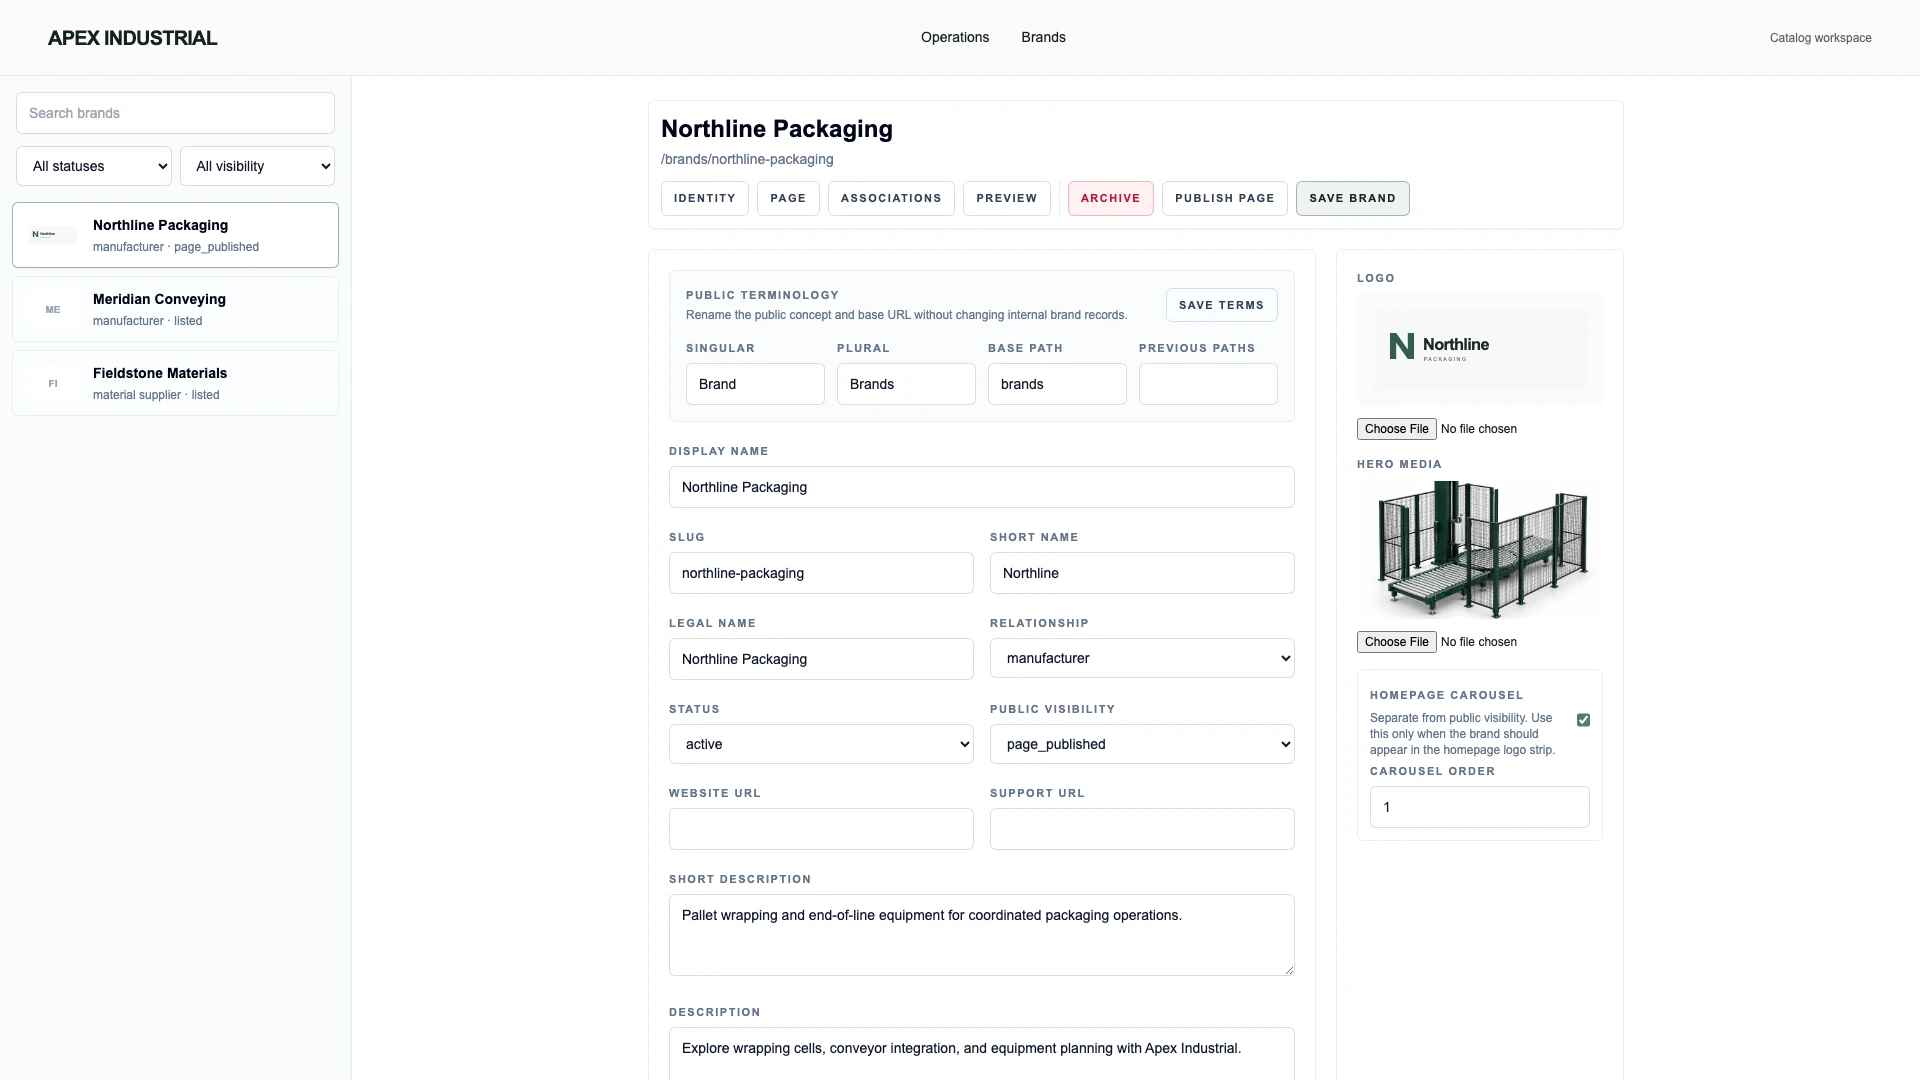Click the Northline logo thumbnail in brand list
The width and height of the screenshot is (1920, 1080).
[53, 235]
